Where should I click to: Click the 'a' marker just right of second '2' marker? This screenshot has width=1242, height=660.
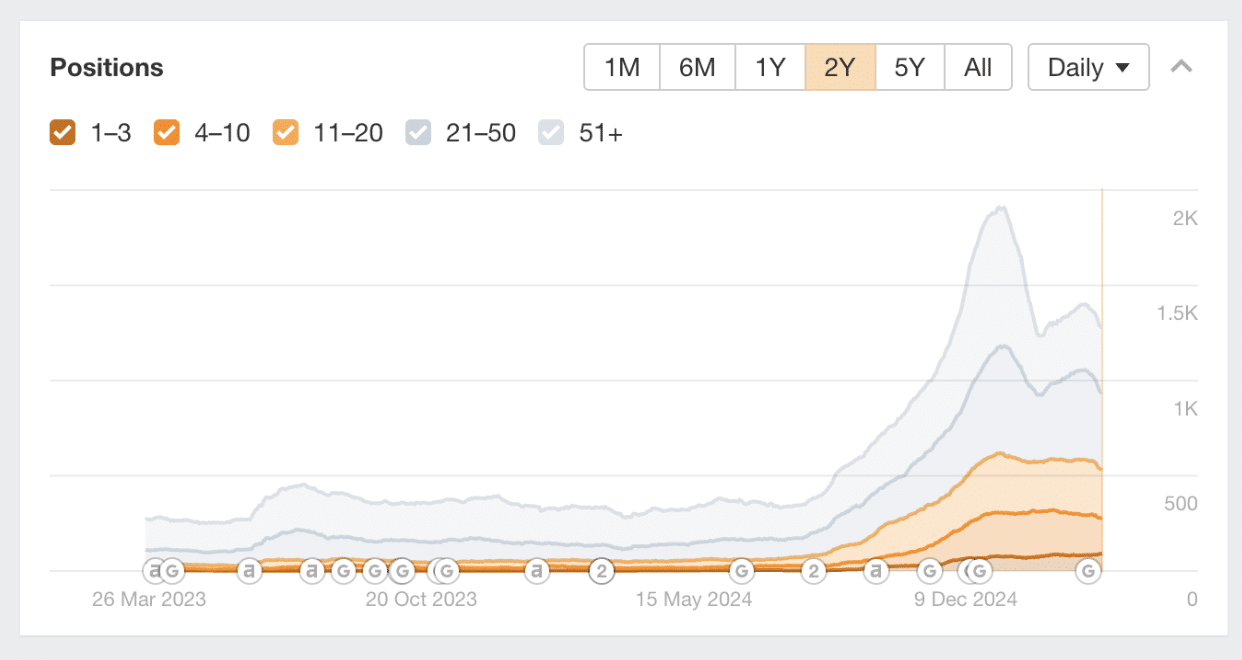(877, 571)
